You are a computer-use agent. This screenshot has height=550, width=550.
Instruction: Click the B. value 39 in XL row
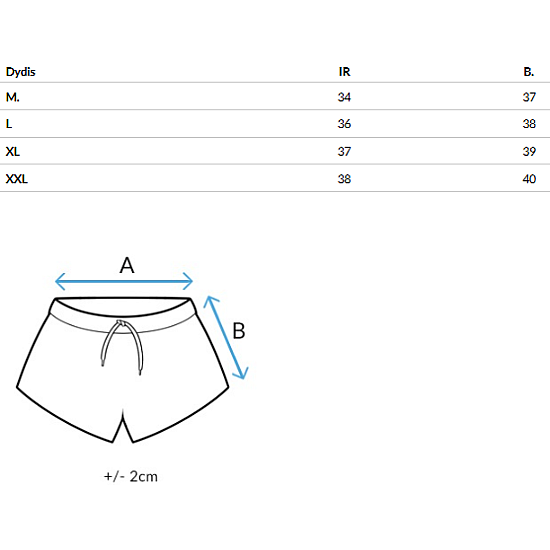(529, 152)
